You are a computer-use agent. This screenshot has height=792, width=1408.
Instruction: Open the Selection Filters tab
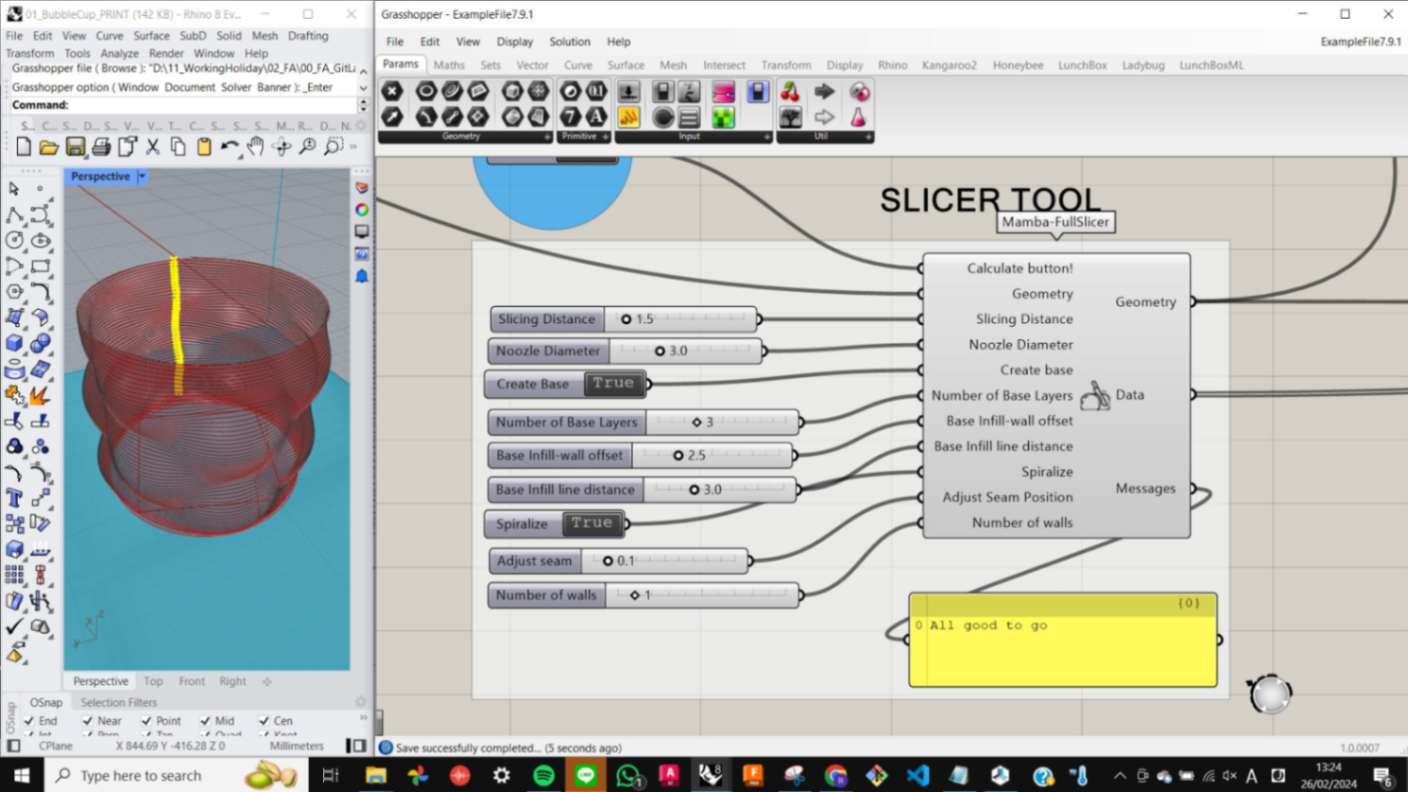coord(119,702)
